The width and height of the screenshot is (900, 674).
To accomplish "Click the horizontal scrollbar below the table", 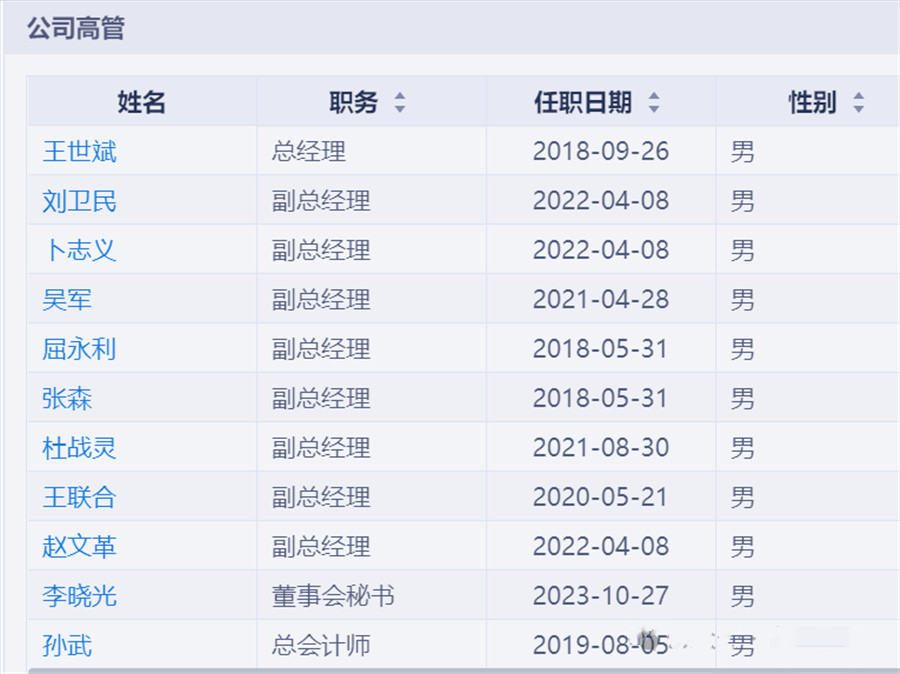I will coord(464,671).
